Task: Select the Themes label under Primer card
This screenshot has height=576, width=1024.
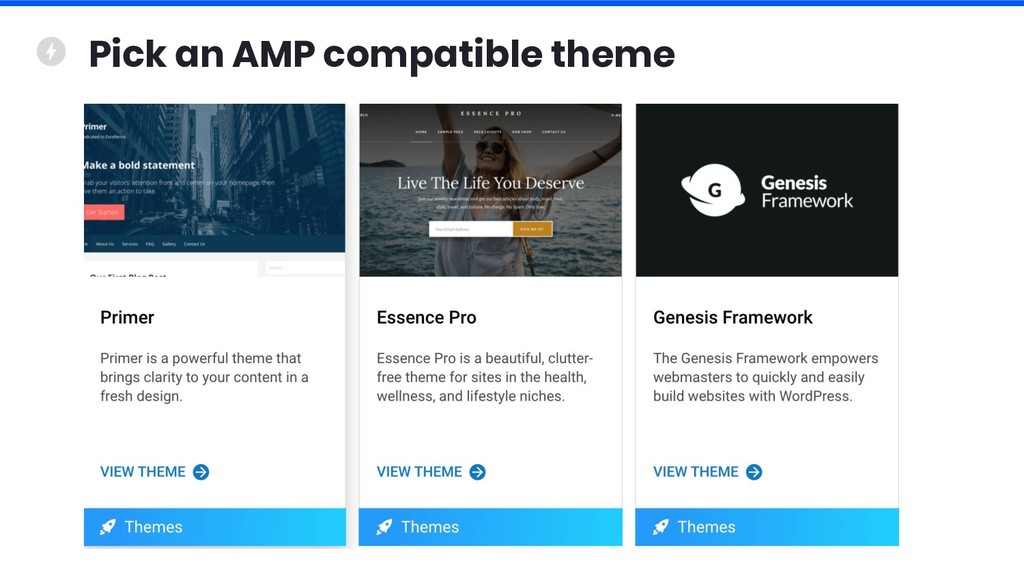Action: pos(153,527)
